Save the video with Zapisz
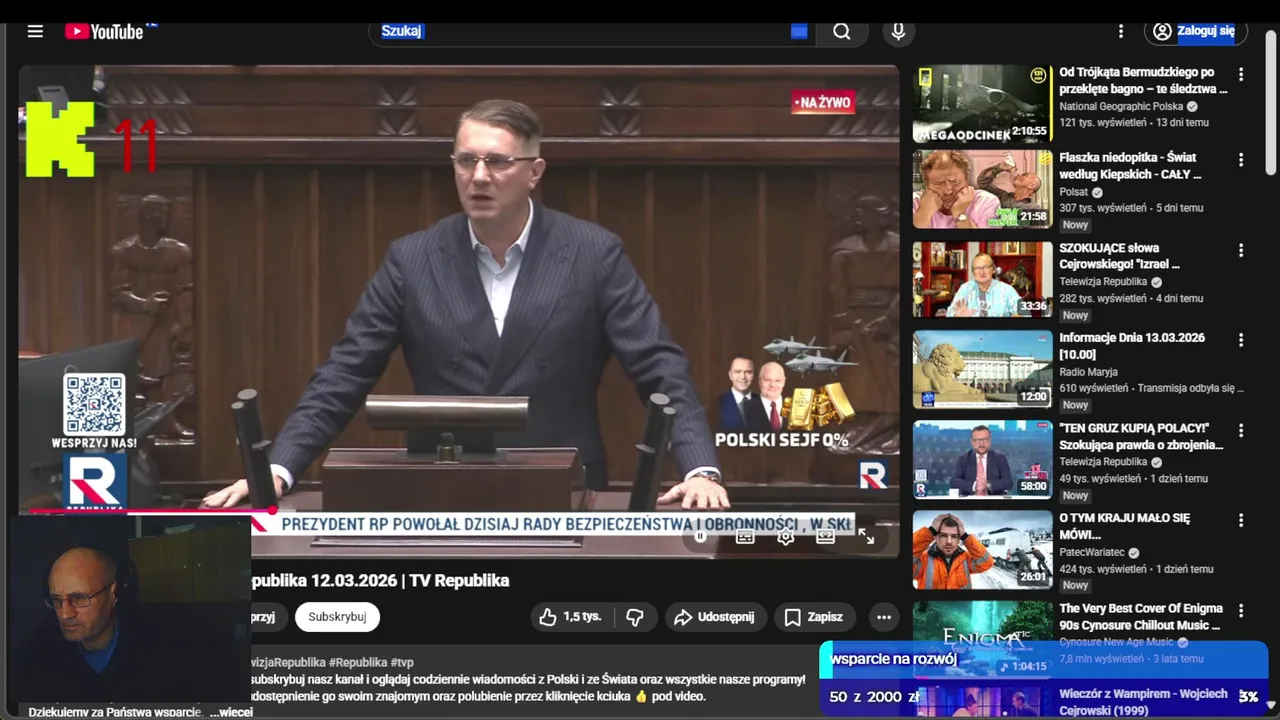 point(814,617)
